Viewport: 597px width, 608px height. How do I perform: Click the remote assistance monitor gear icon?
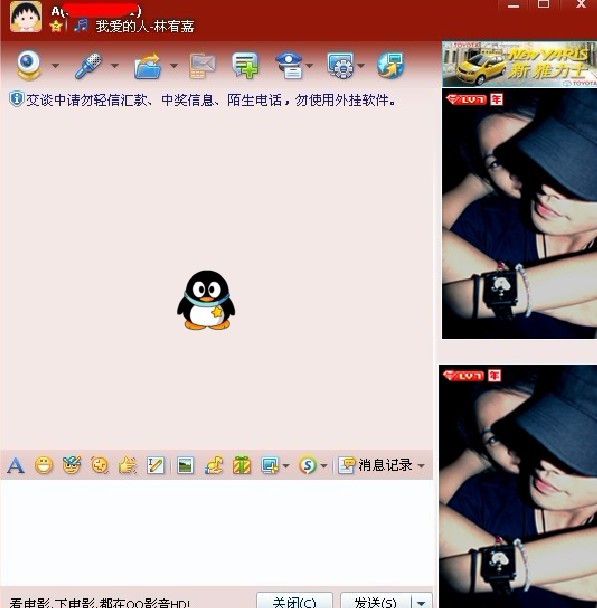click(x=340, y=65)
